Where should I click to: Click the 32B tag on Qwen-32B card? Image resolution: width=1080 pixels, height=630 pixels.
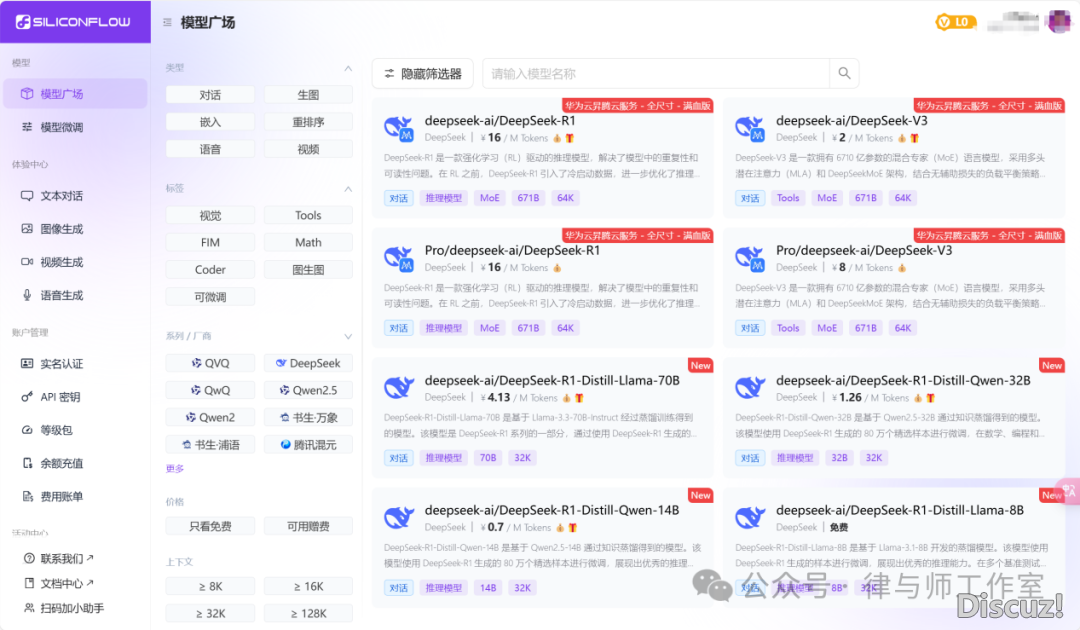[x=839, y=458]
